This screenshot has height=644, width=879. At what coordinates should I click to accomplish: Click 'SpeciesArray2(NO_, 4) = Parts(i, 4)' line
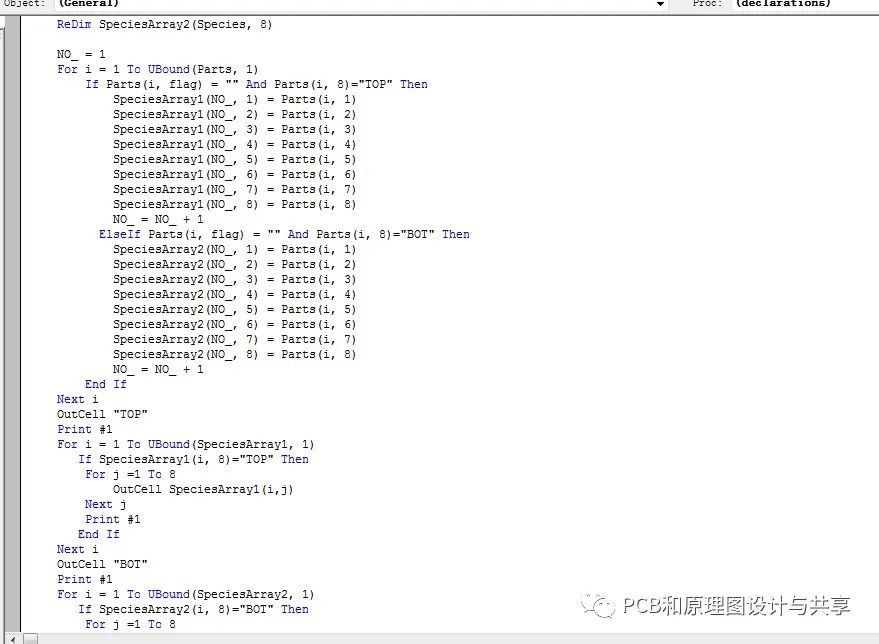click(x=234, y=294)
